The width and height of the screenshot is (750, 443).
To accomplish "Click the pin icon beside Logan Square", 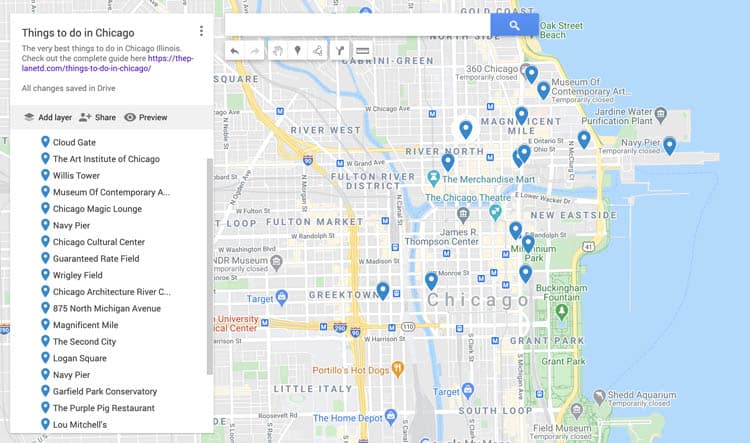I will pyautogui.click(x=45, y=358).
